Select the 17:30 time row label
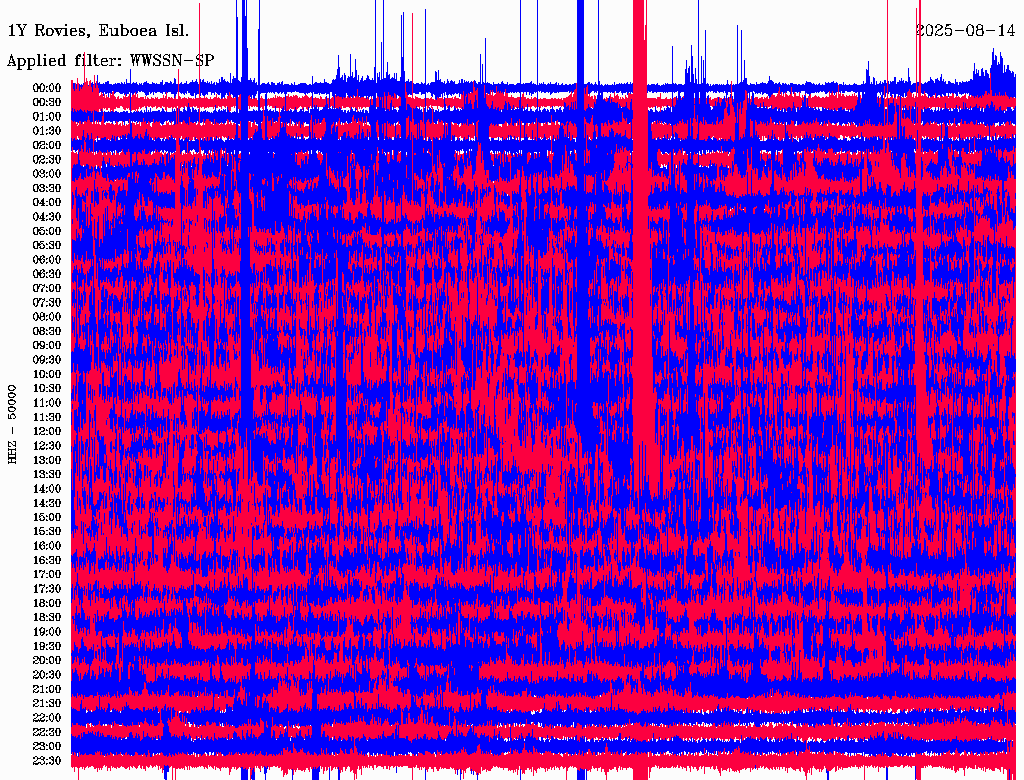 click(47, 589)
